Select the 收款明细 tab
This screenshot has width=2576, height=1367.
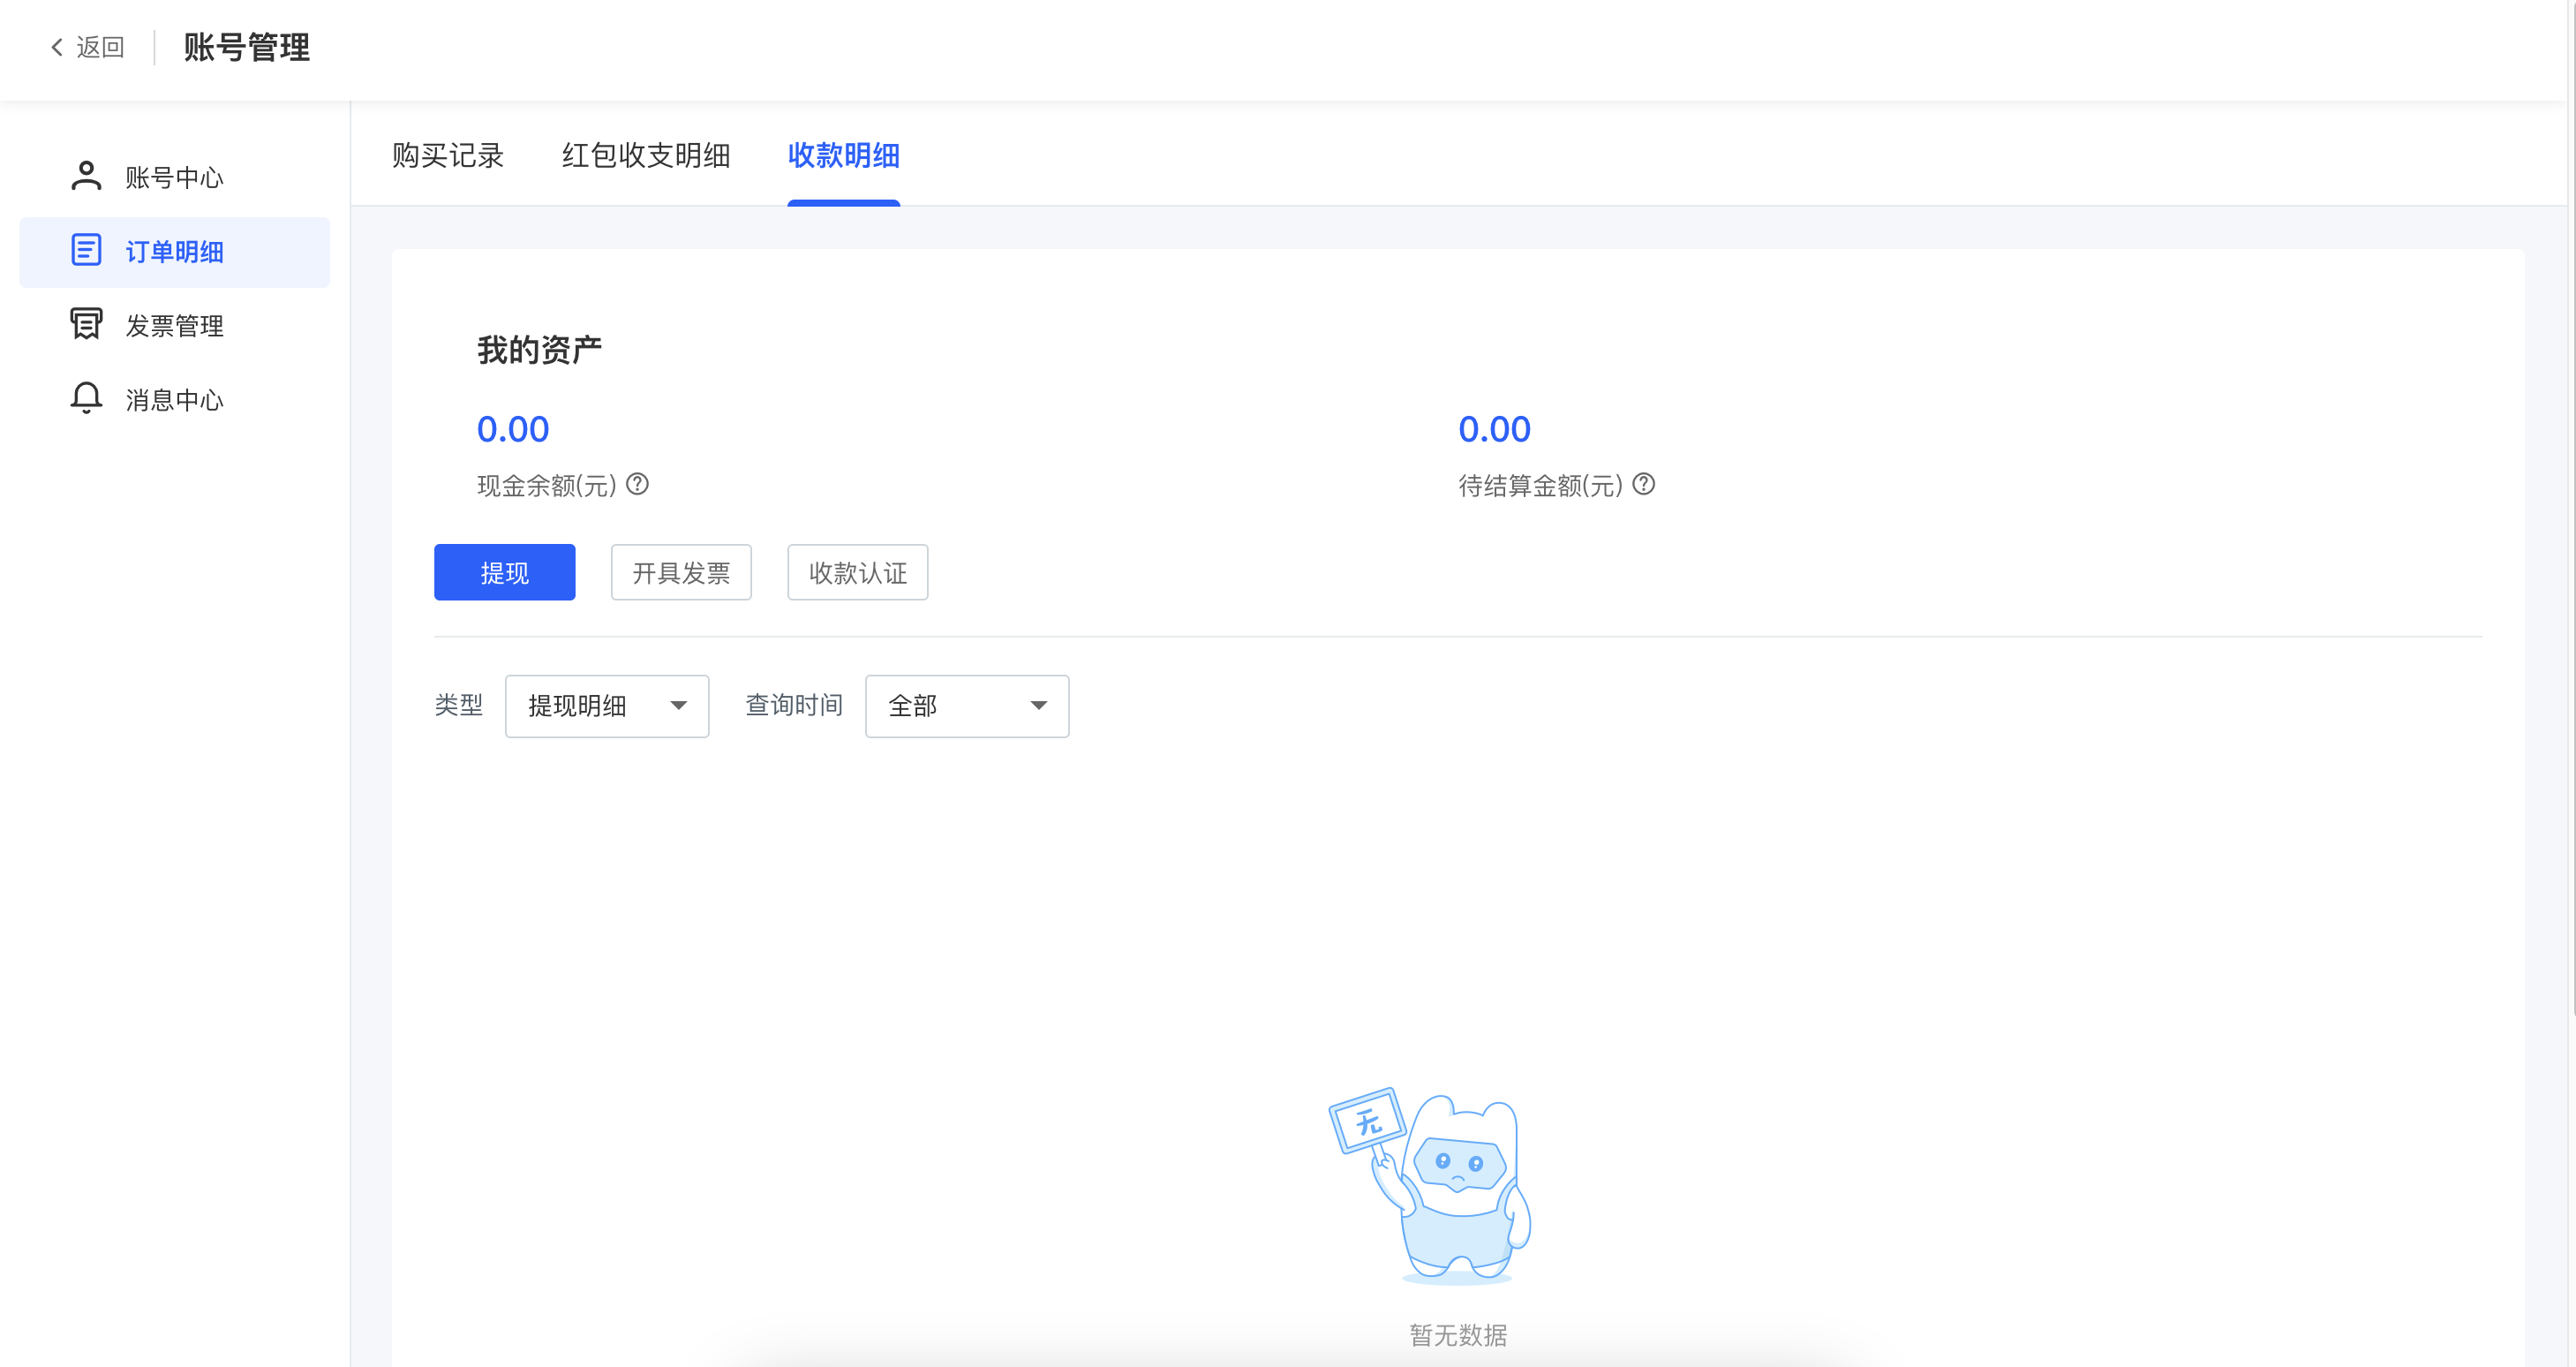(843, 156)
